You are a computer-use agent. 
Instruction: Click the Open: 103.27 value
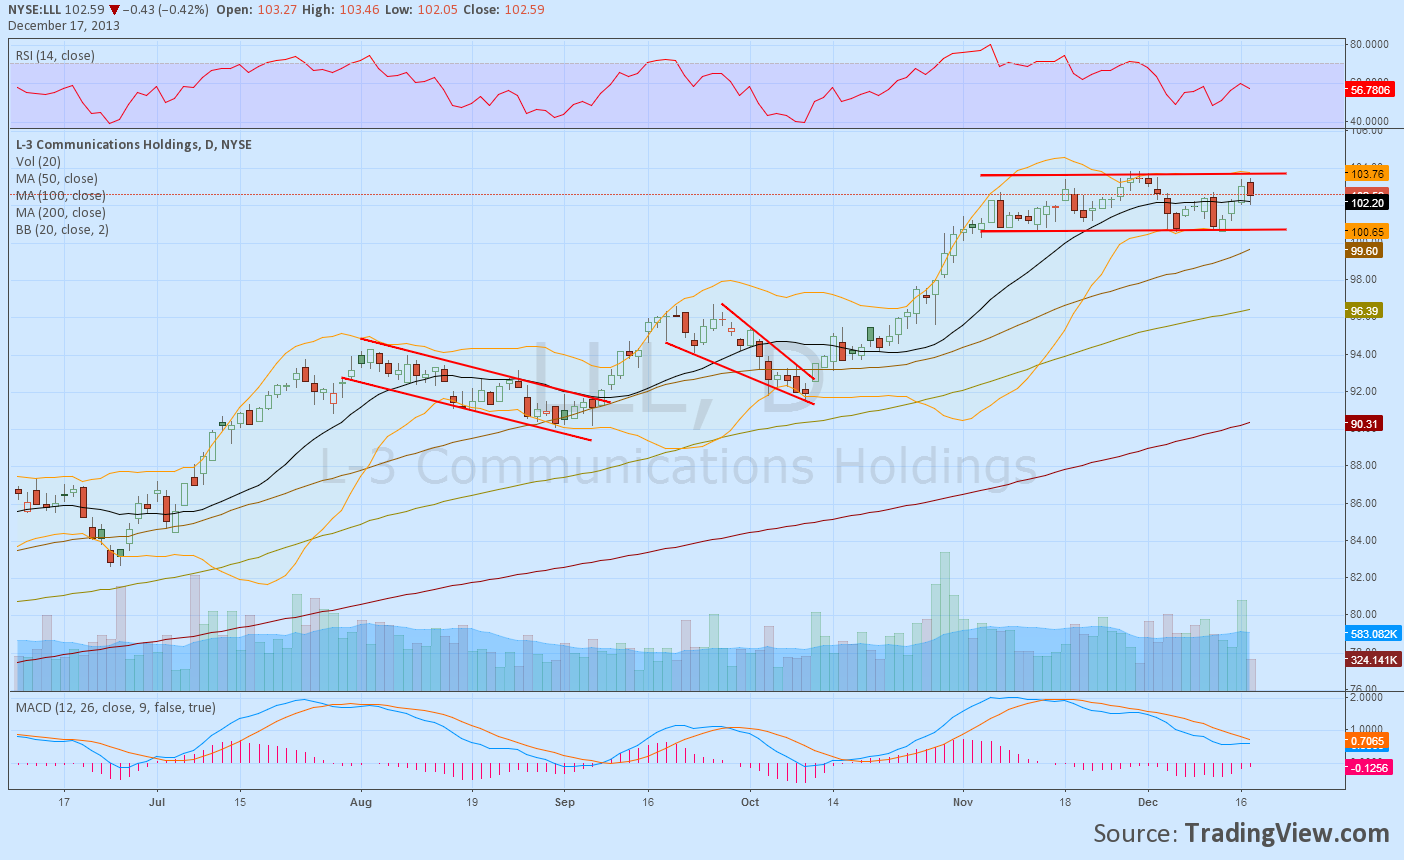(257, 10)
